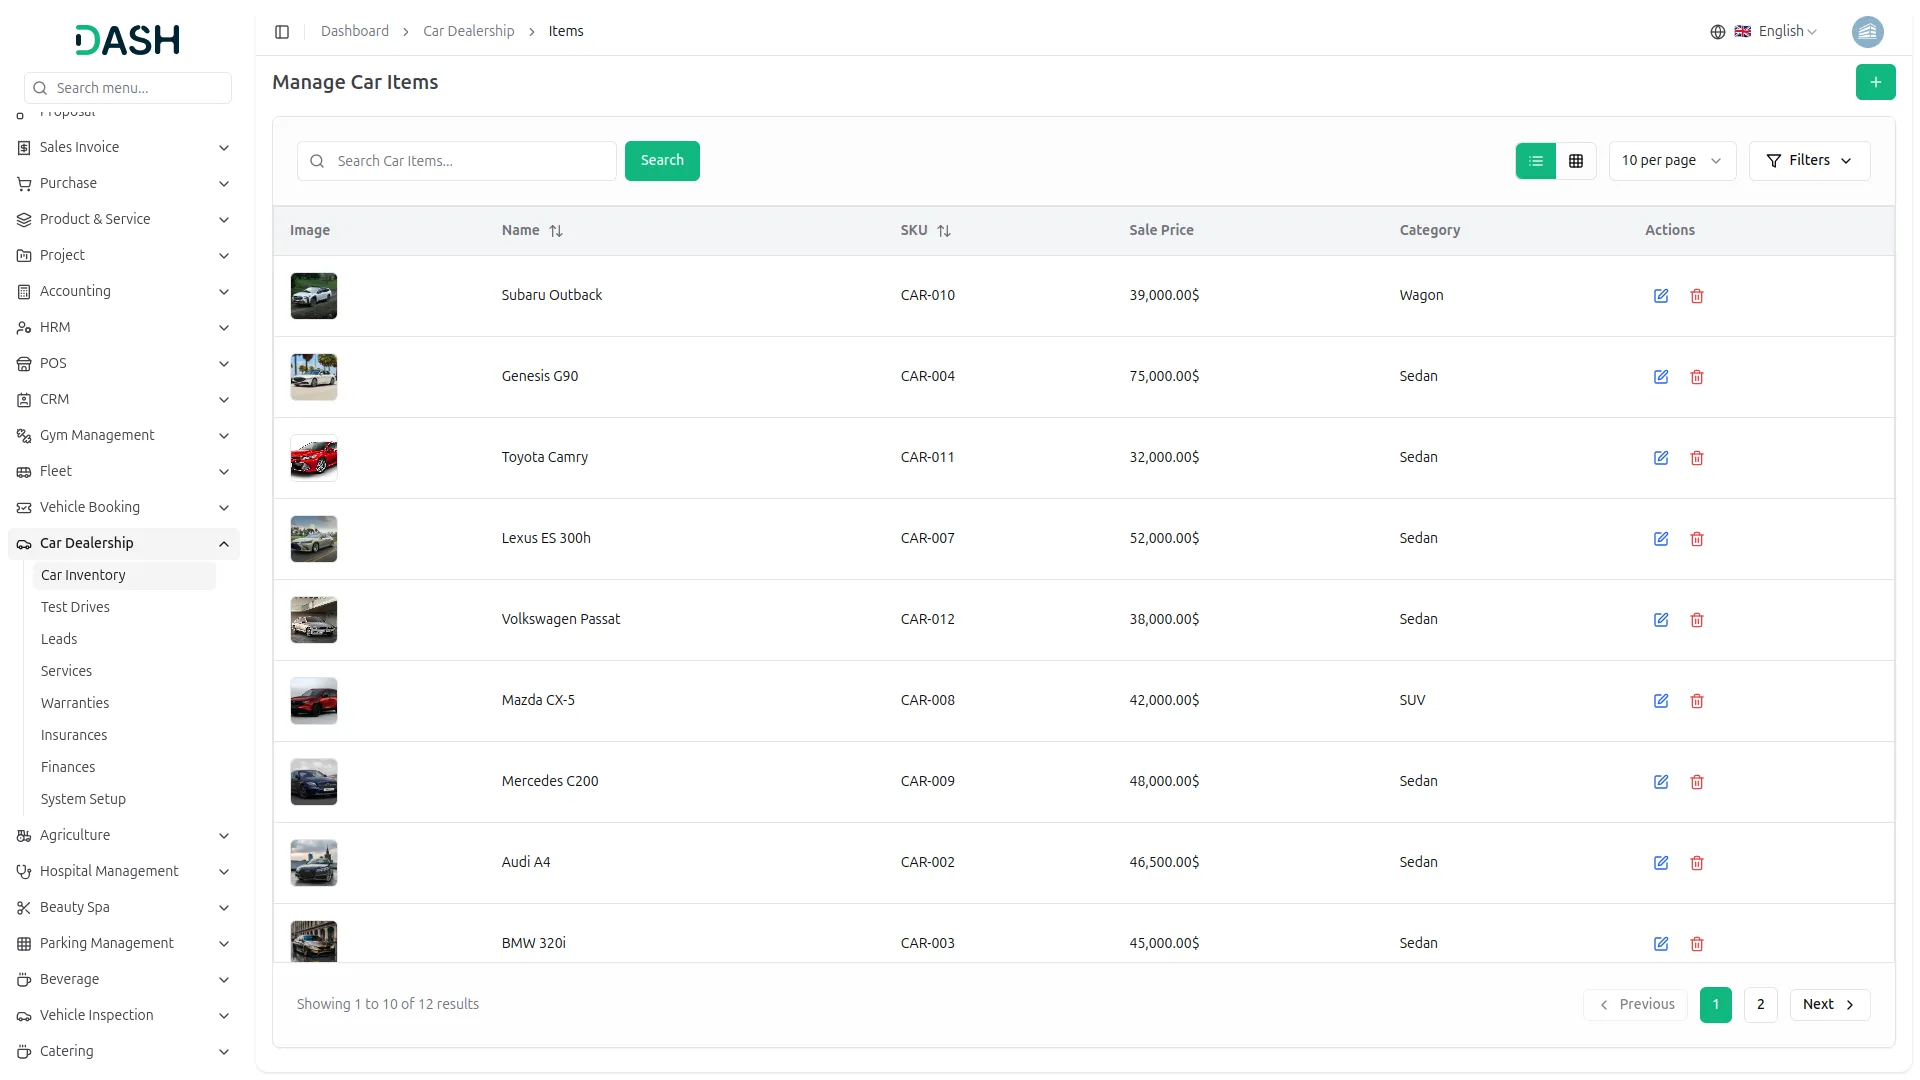Open the user avatar profile menu
The image size is (1920, 1080).
pos(1867,32)
